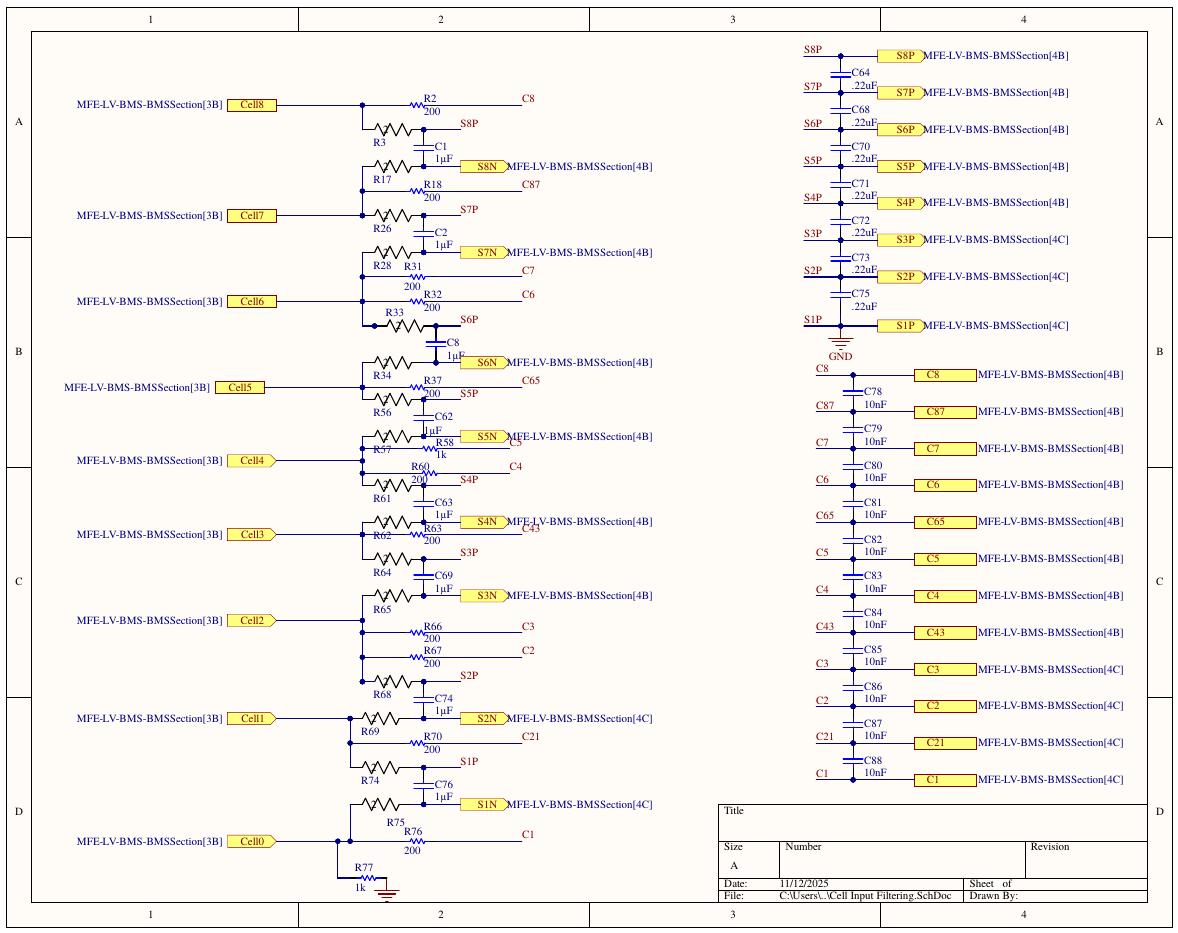
Task: Select the R58 1k resistor
Action: tap(429, 449)
